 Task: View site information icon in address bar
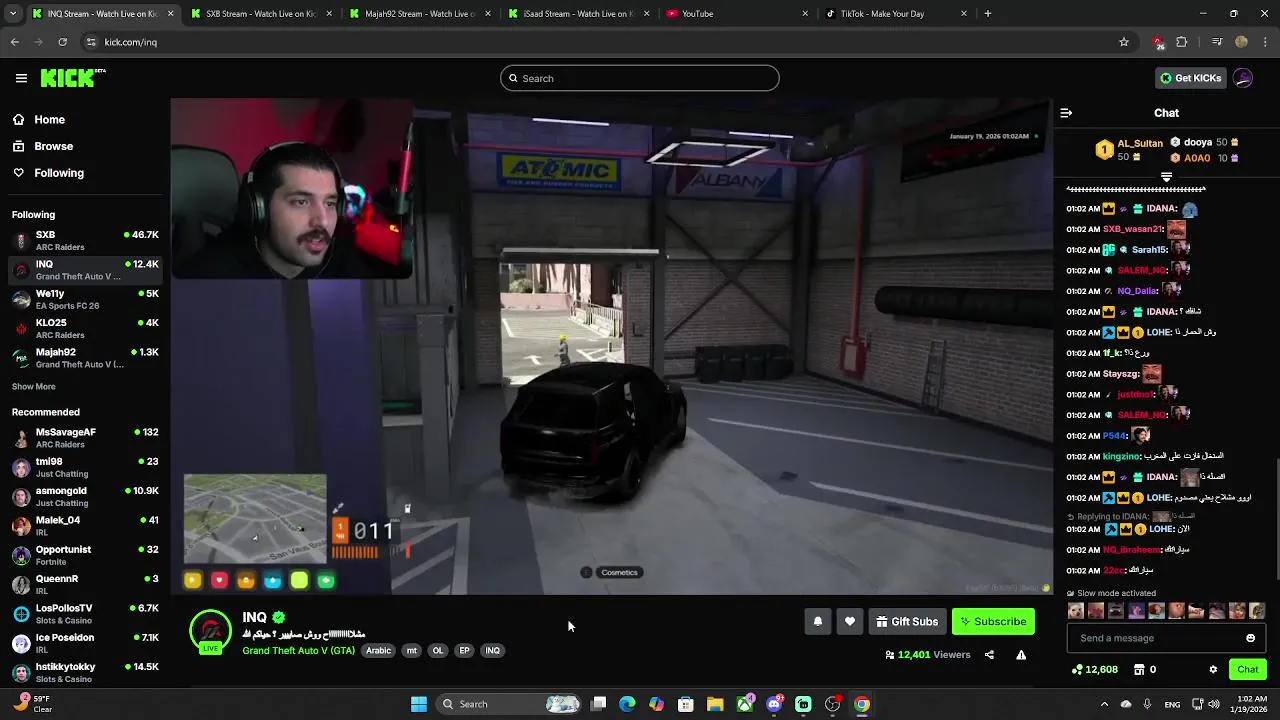tap(91, 42)
